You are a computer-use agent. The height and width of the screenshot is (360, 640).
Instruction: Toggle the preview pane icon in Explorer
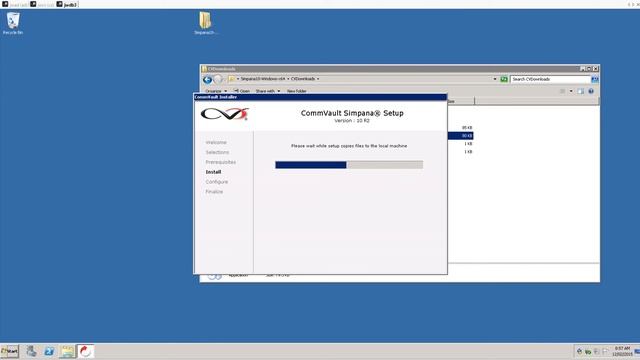(x=580, y=91)
